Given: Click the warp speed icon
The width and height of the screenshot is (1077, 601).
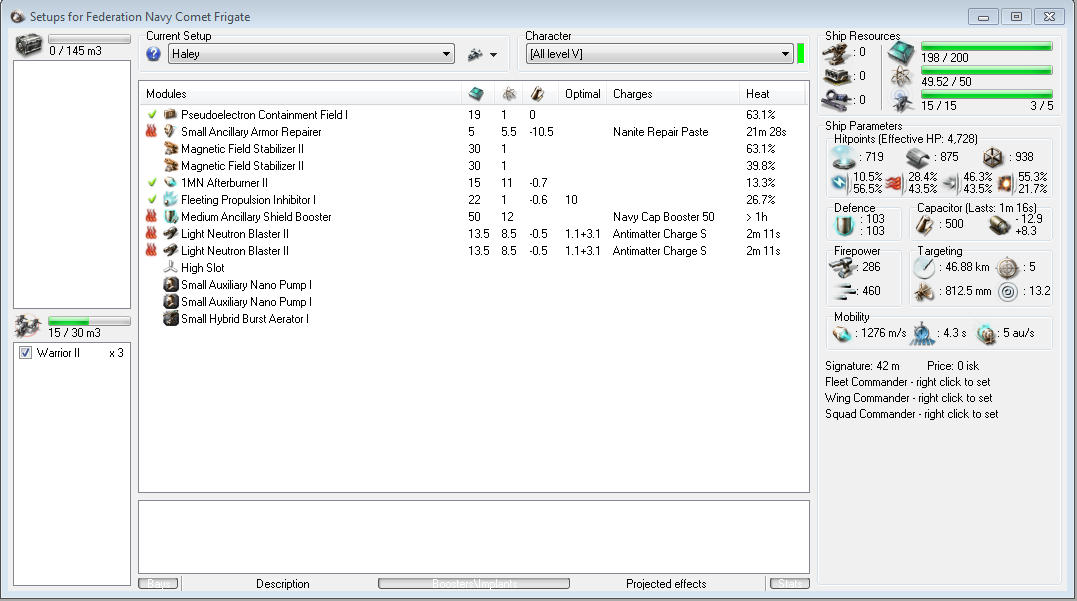Looking at the screenshot, I should tap(986, 333).
